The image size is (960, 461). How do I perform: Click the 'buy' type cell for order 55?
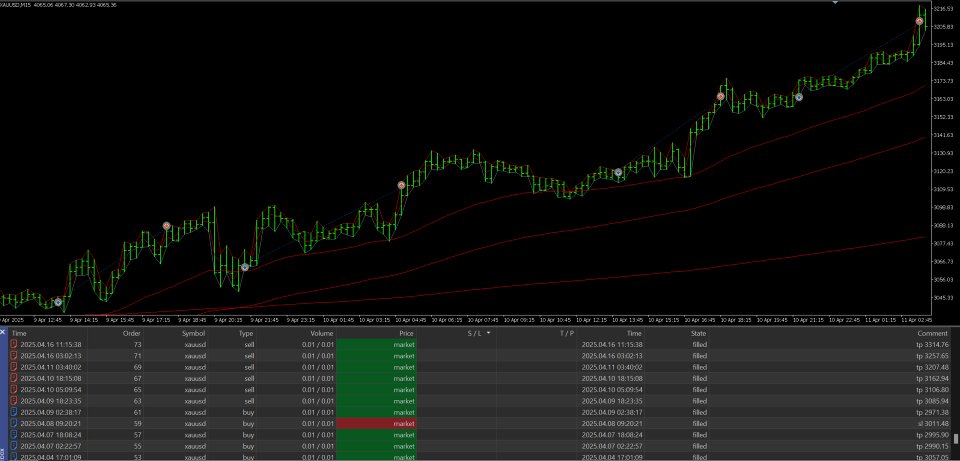(x=248, y=446)
